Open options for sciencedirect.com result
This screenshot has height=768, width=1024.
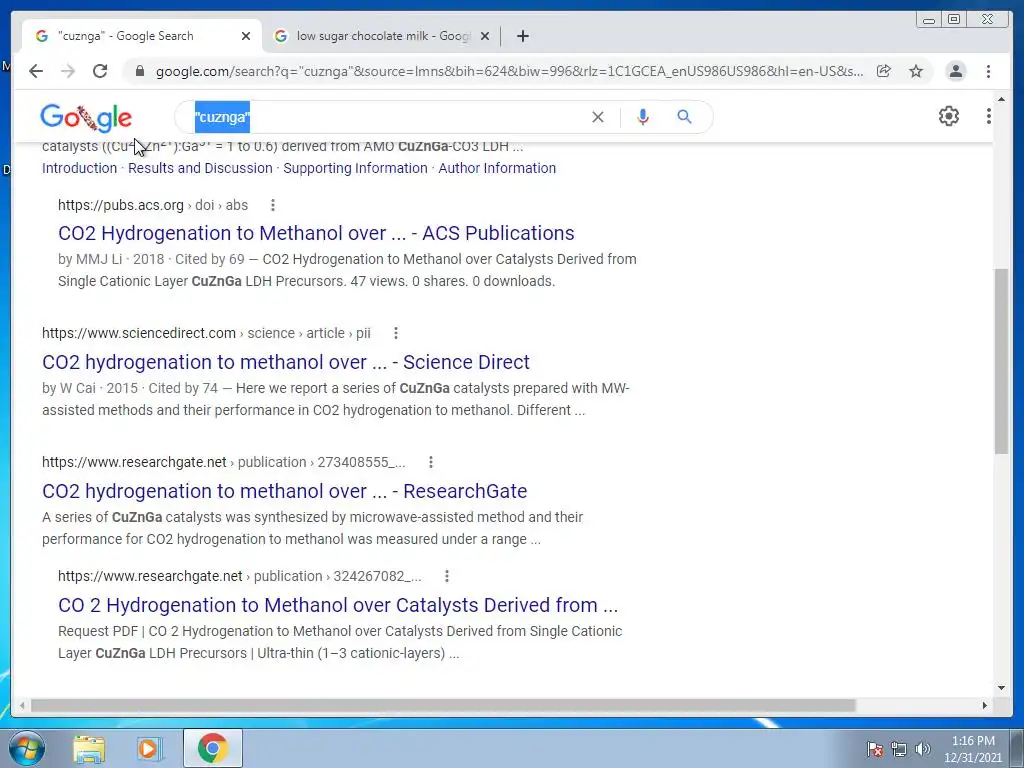point(395,333)
